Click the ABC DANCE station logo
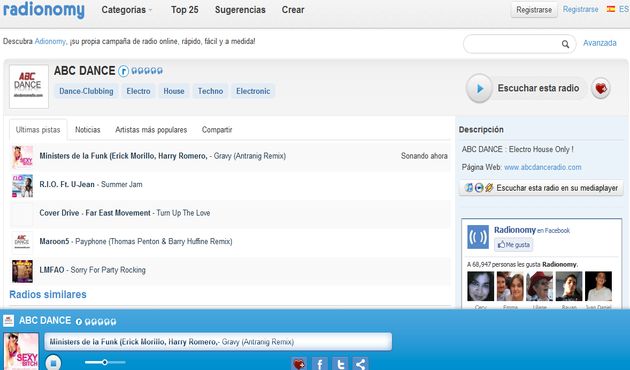This screenshot has height=370, width=630. (x=29, y=86)
